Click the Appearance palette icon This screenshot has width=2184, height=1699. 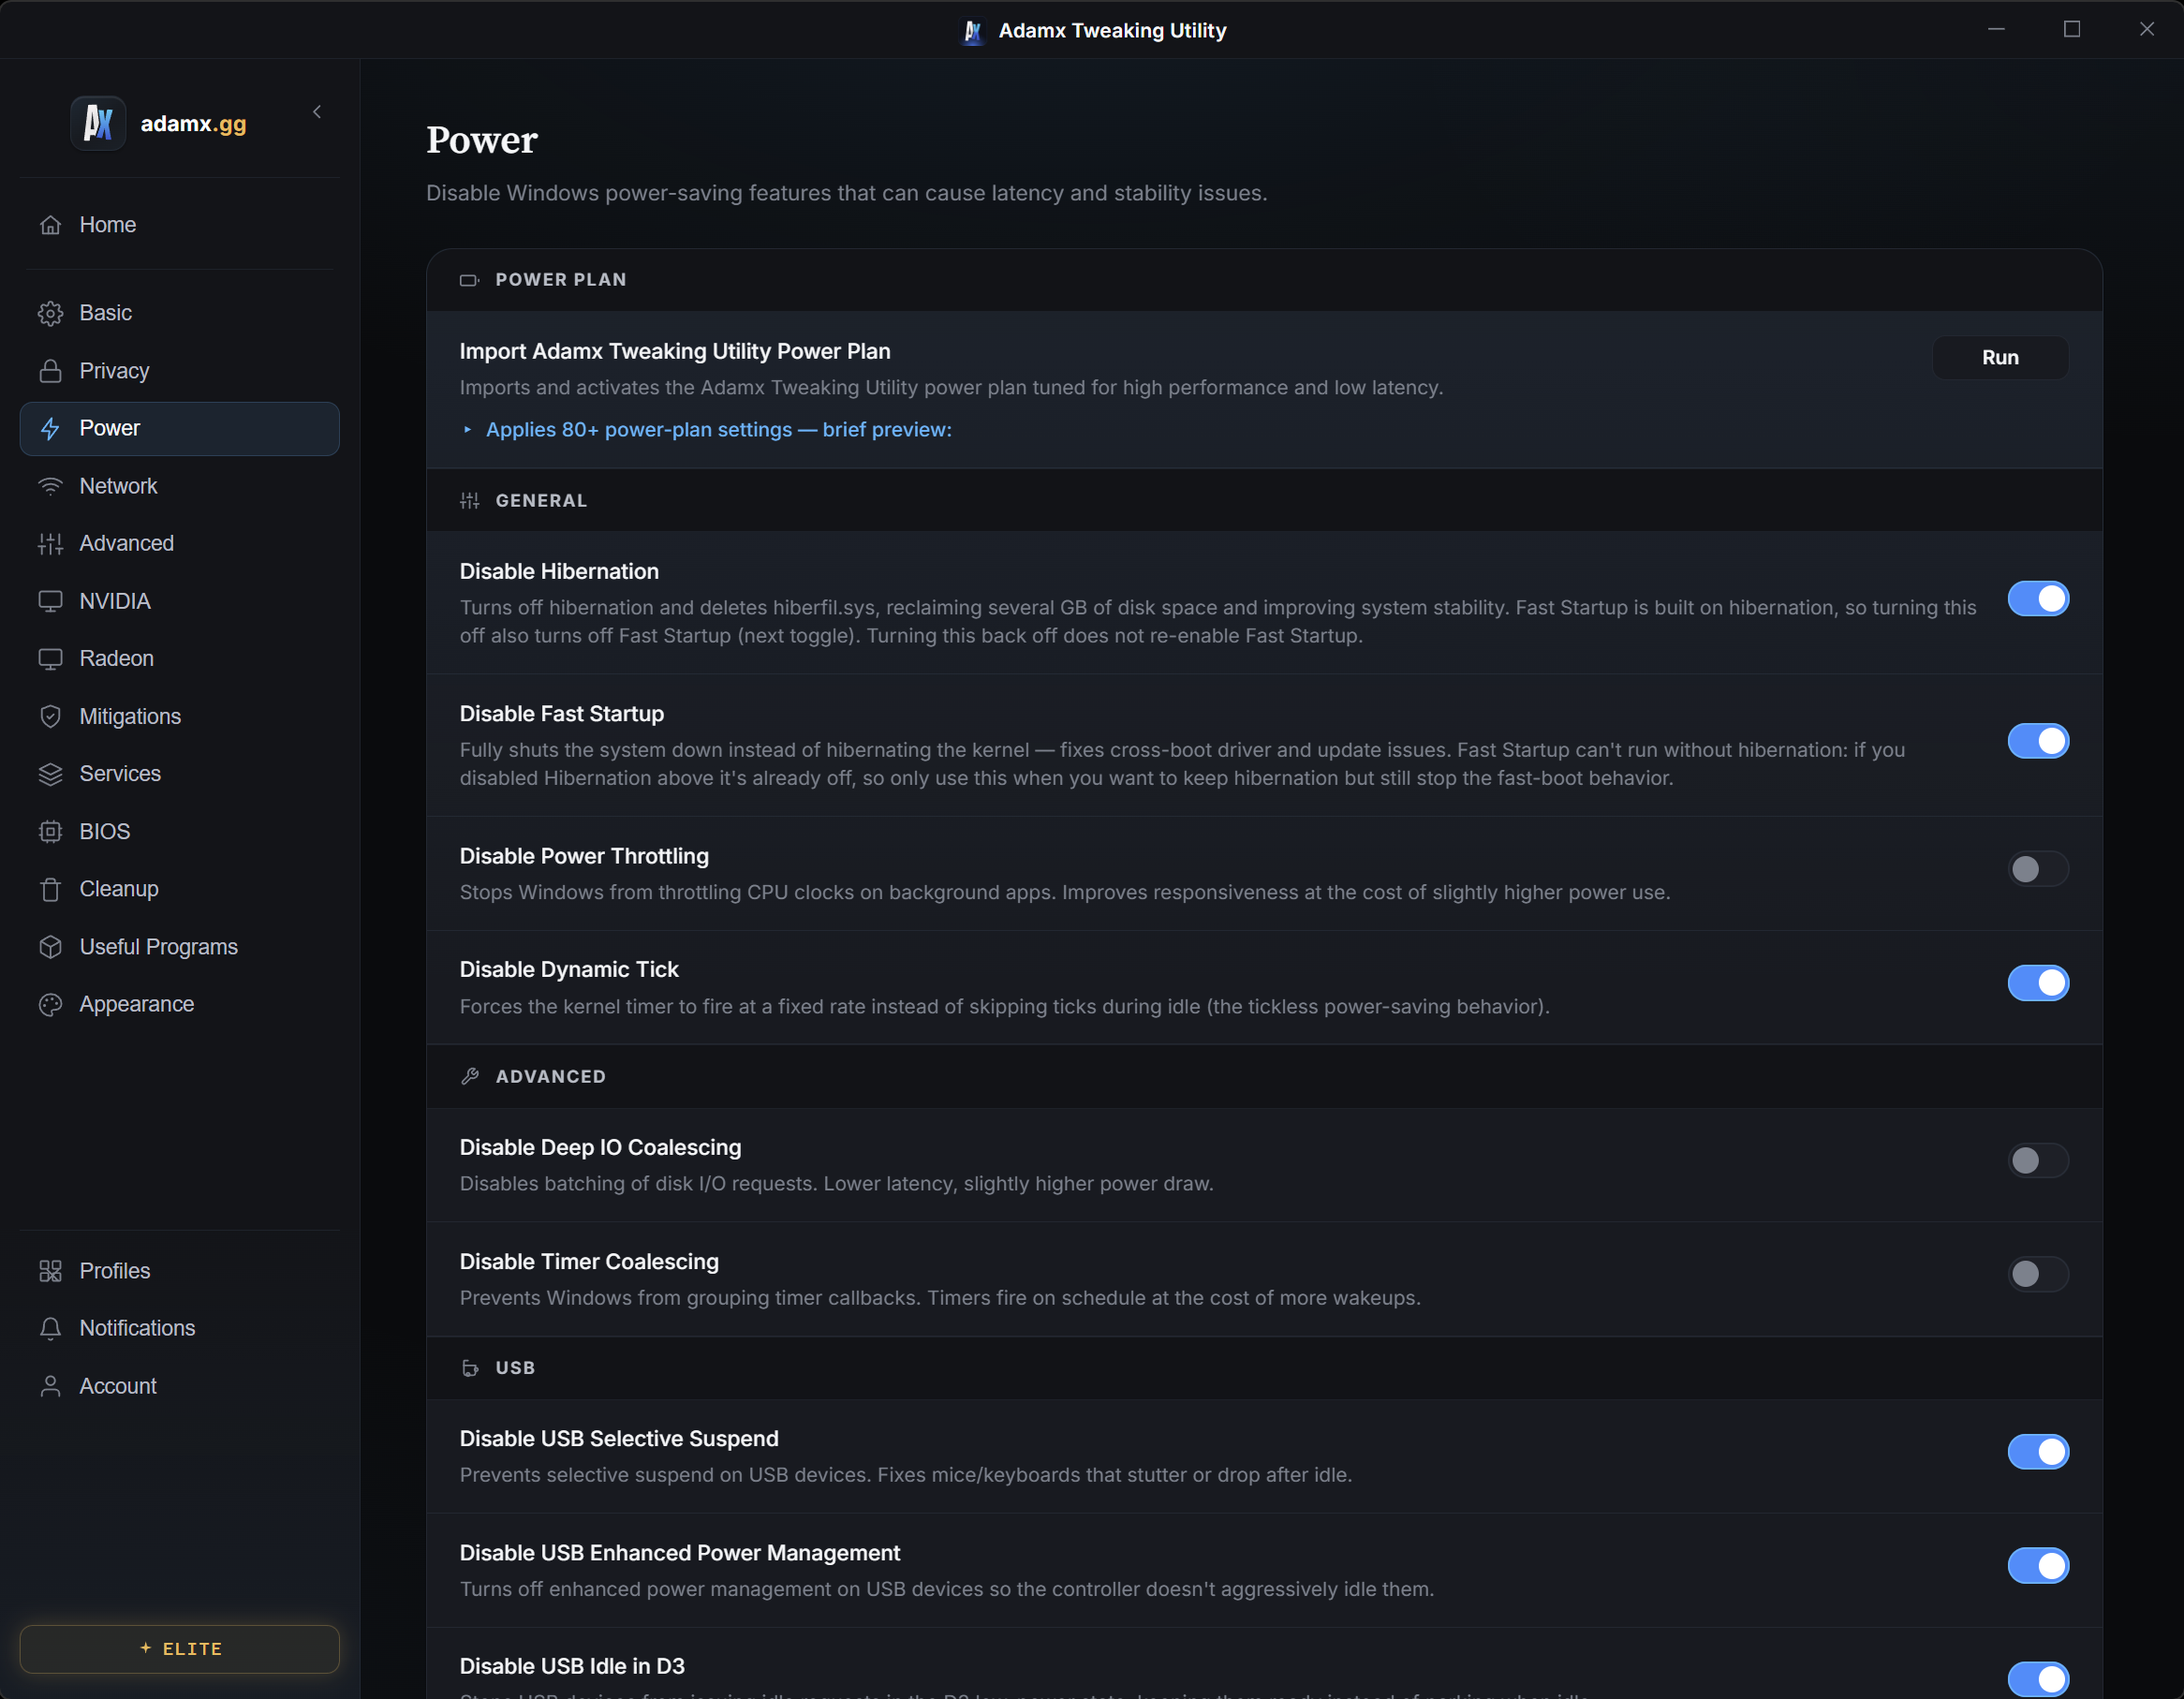50,1005
